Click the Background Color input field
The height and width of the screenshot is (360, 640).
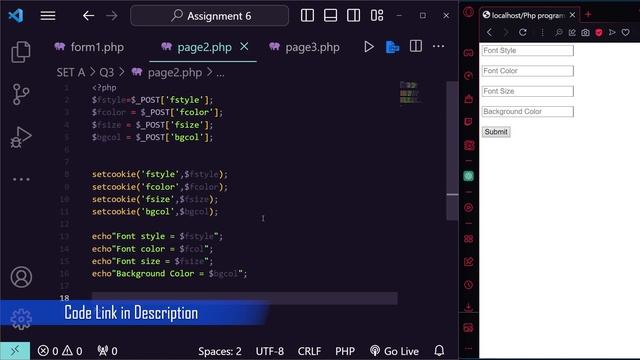click(527, 111)
